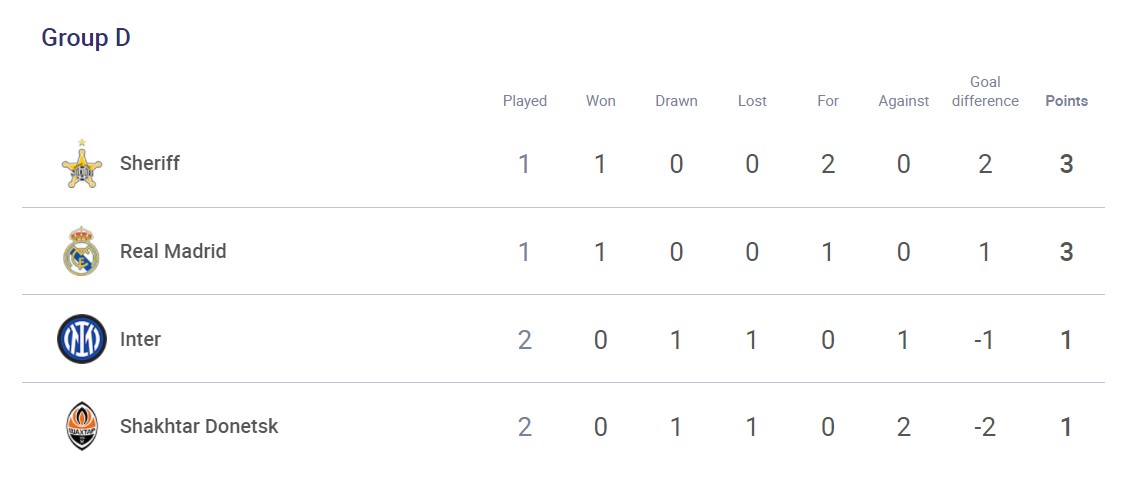The width and height of the screenshot is (1128, 492).
Task: Click the Won column header
Action: (x=601, y=101)
